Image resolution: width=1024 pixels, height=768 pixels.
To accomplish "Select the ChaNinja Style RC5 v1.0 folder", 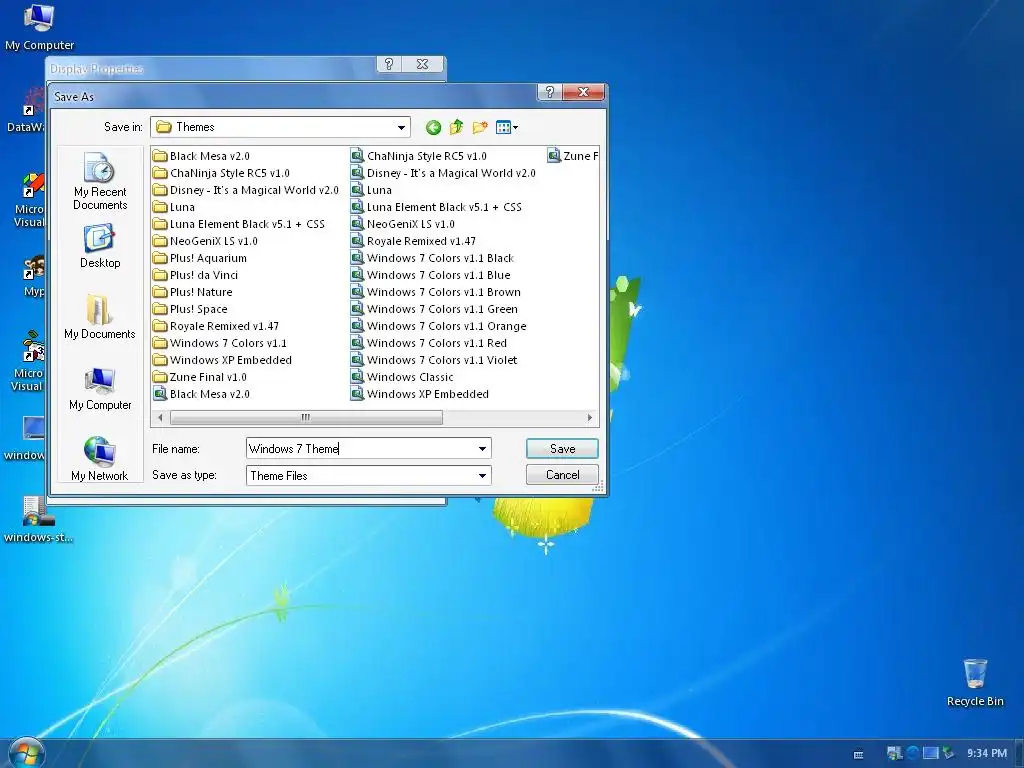I will 221,173.
